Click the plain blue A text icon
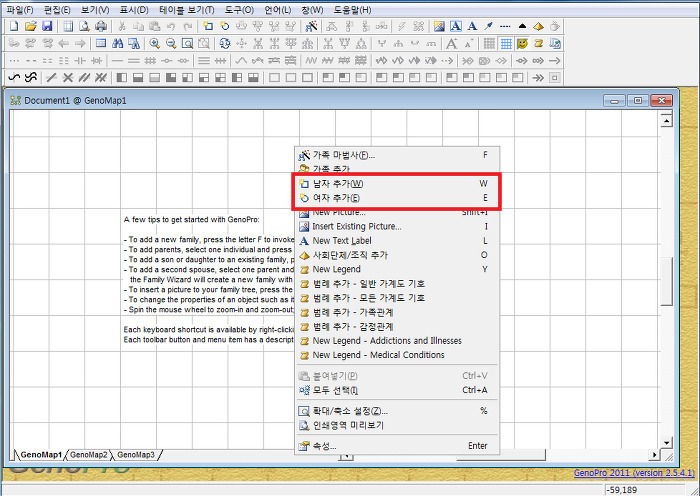Viewport: 700px width, 496px height. 472,26
